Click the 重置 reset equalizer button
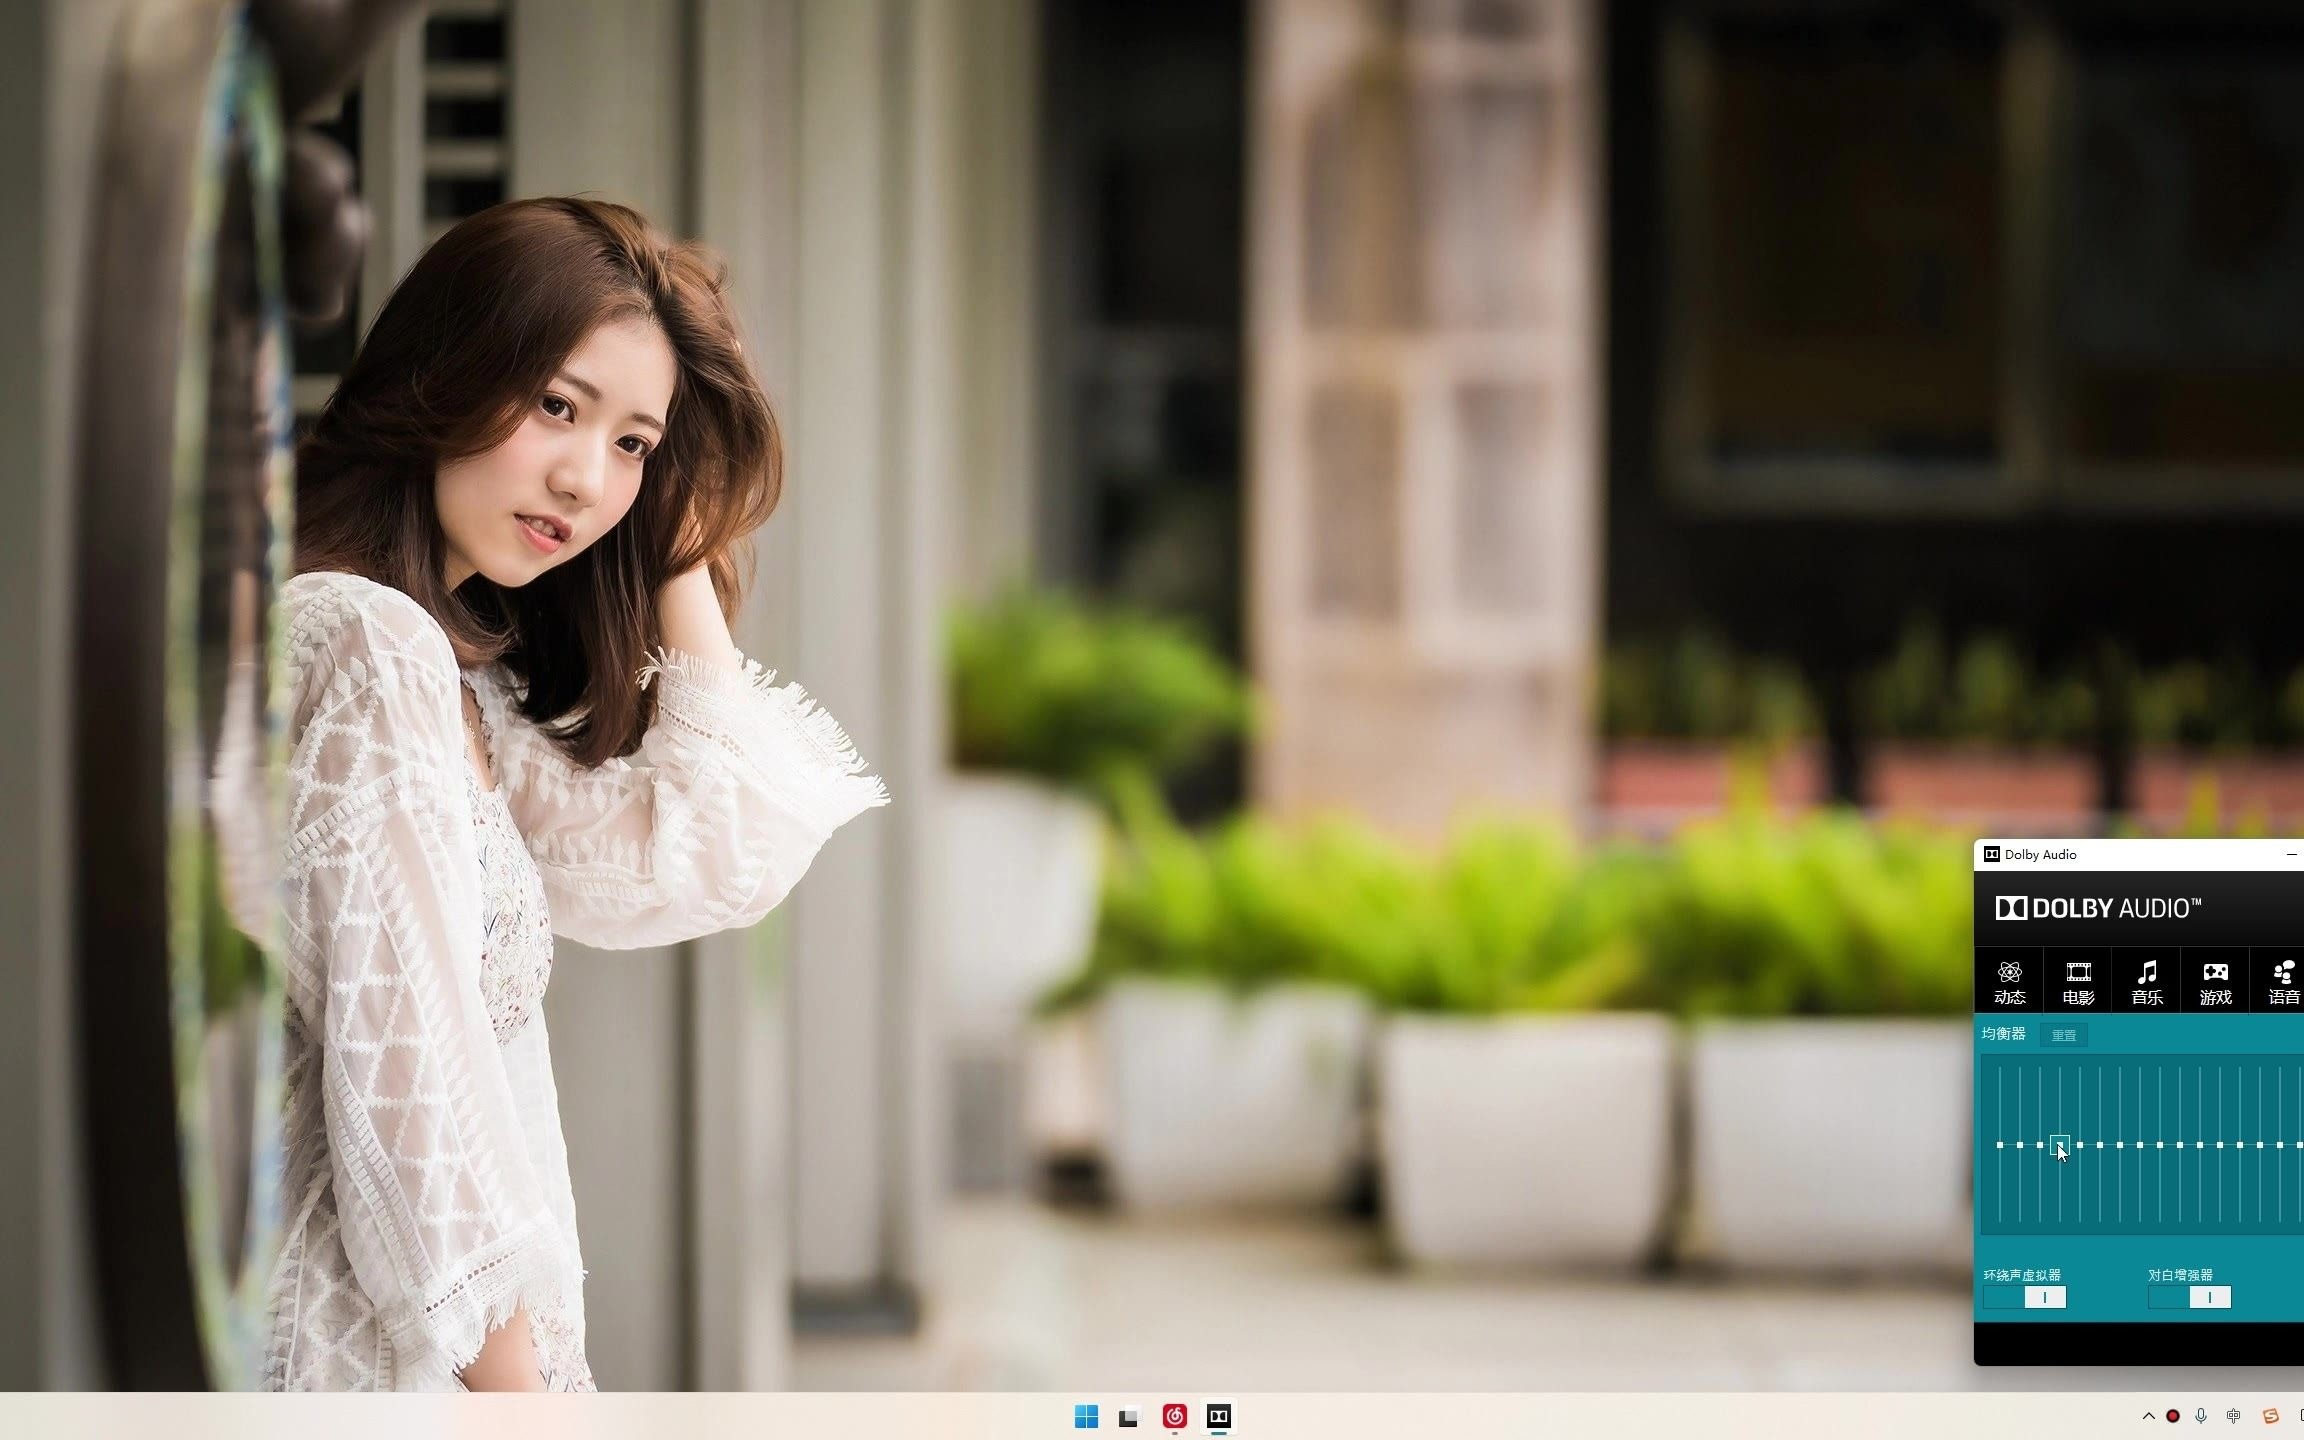The height and width of the screenshot is (1440, 2304). [x=2063, y=1035]
